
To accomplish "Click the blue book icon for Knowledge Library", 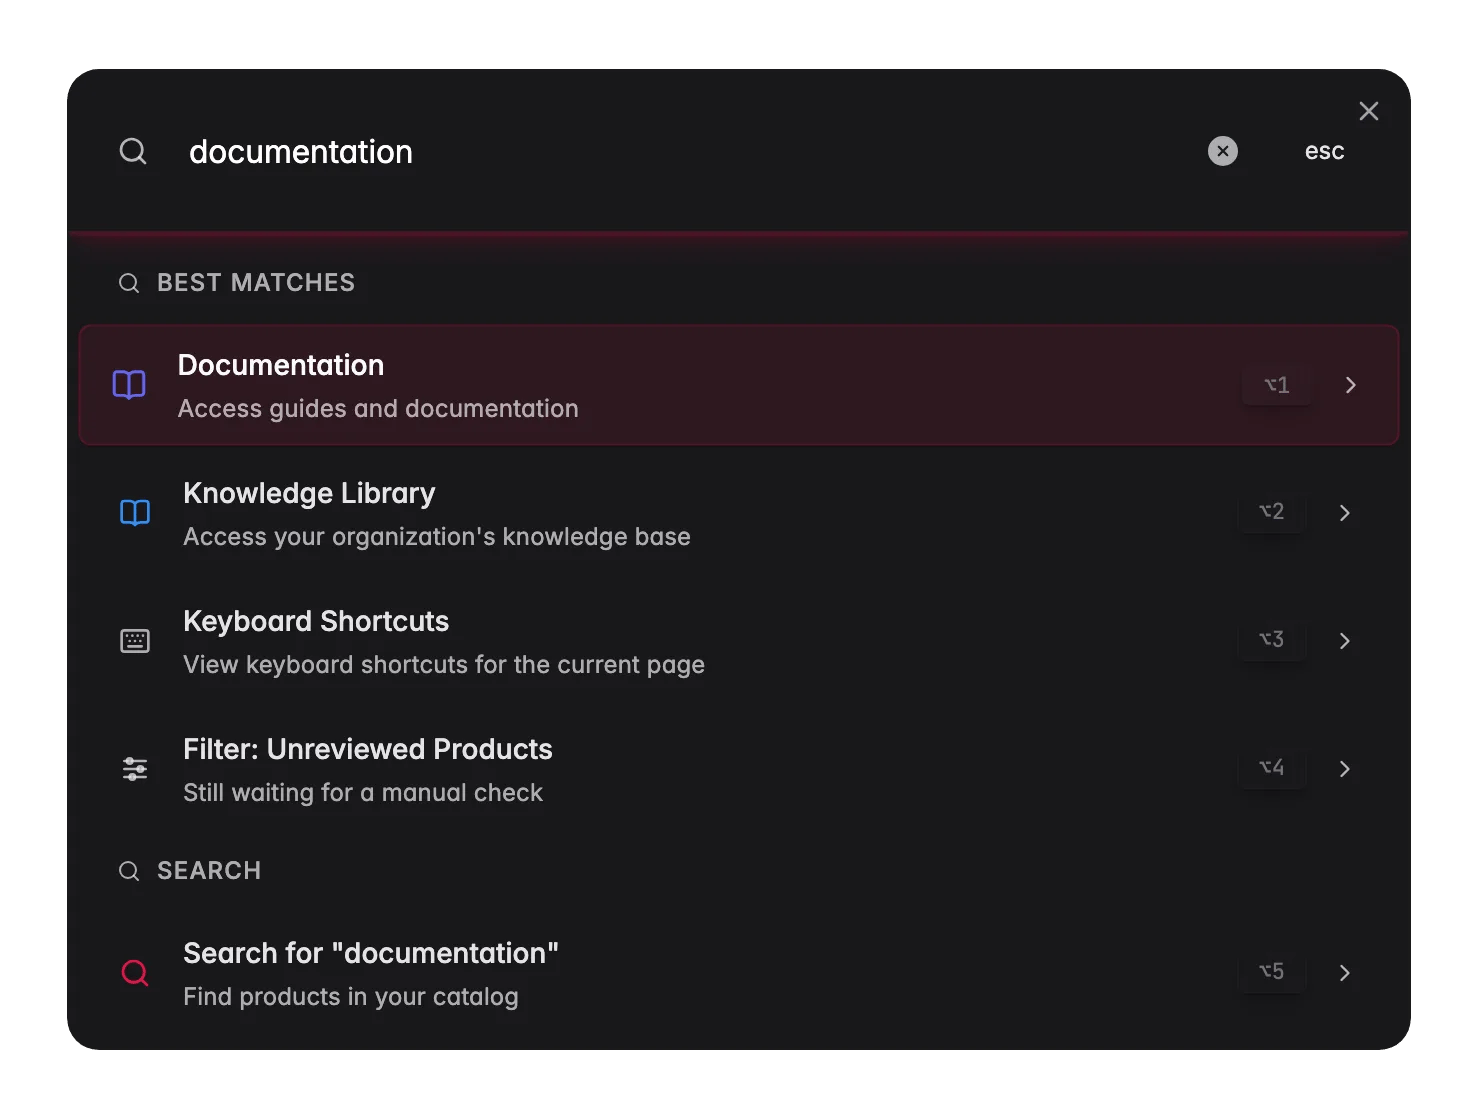I will pyautogui.click(x=135, y=513).
